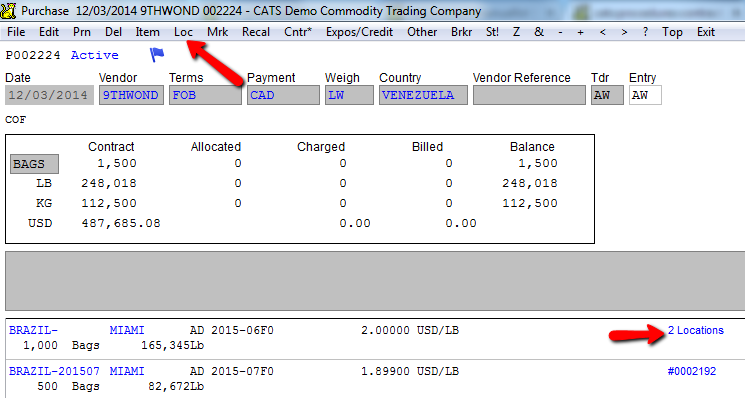Select the plus menu item
The width and height of the screenshot is (745, 398).
(581, 32)
